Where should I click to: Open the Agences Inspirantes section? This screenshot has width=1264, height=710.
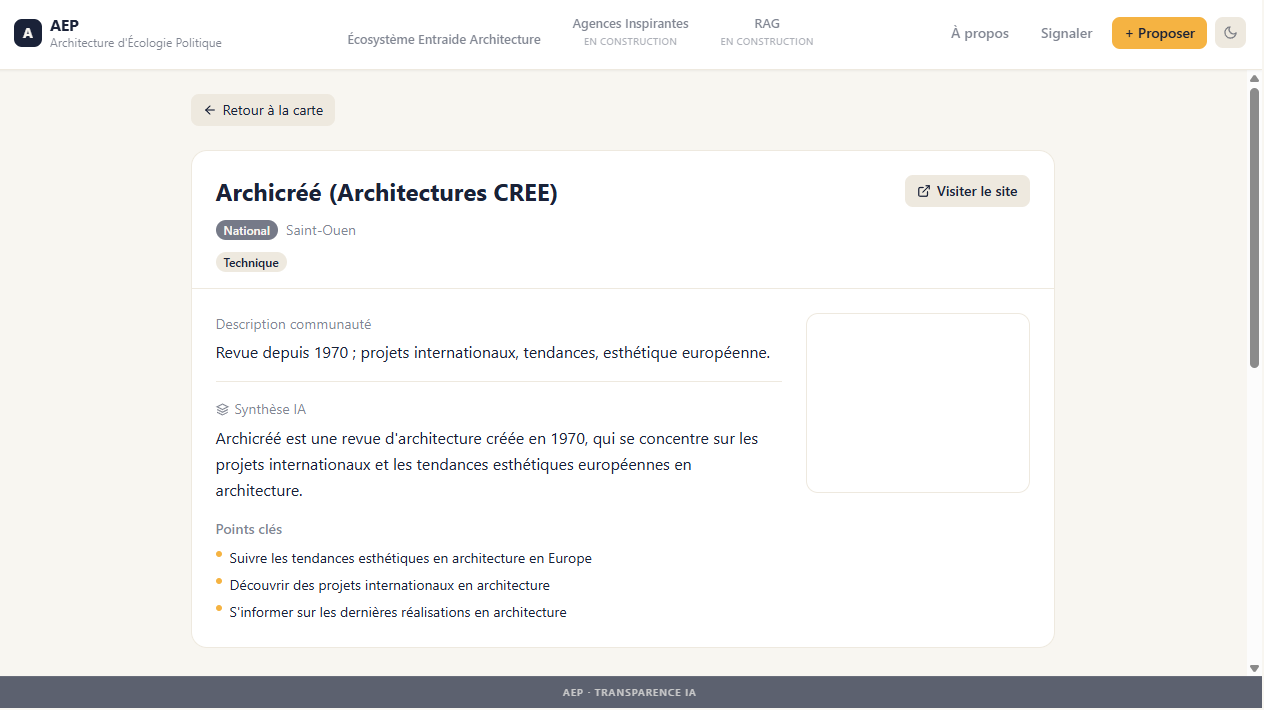629,31
